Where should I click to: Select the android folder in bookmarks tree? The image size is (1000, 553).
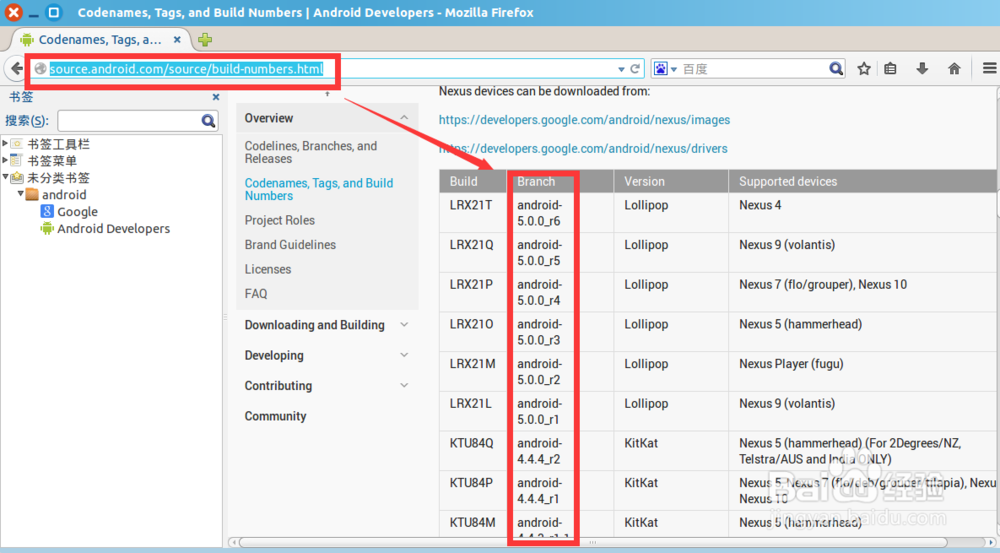pos(64,195)
